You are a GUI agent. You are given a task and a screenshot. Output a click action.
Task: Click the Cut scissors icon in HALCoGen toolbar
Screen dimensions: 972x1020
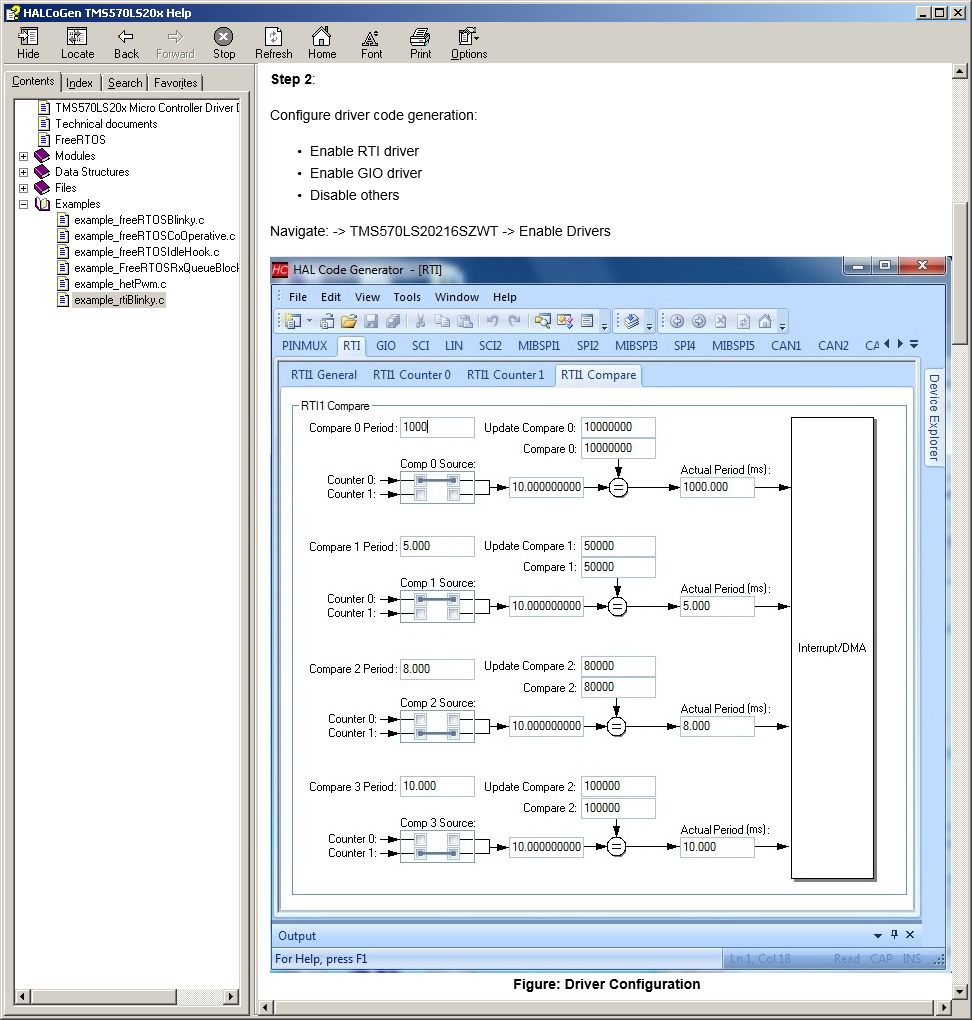(420, 321)
